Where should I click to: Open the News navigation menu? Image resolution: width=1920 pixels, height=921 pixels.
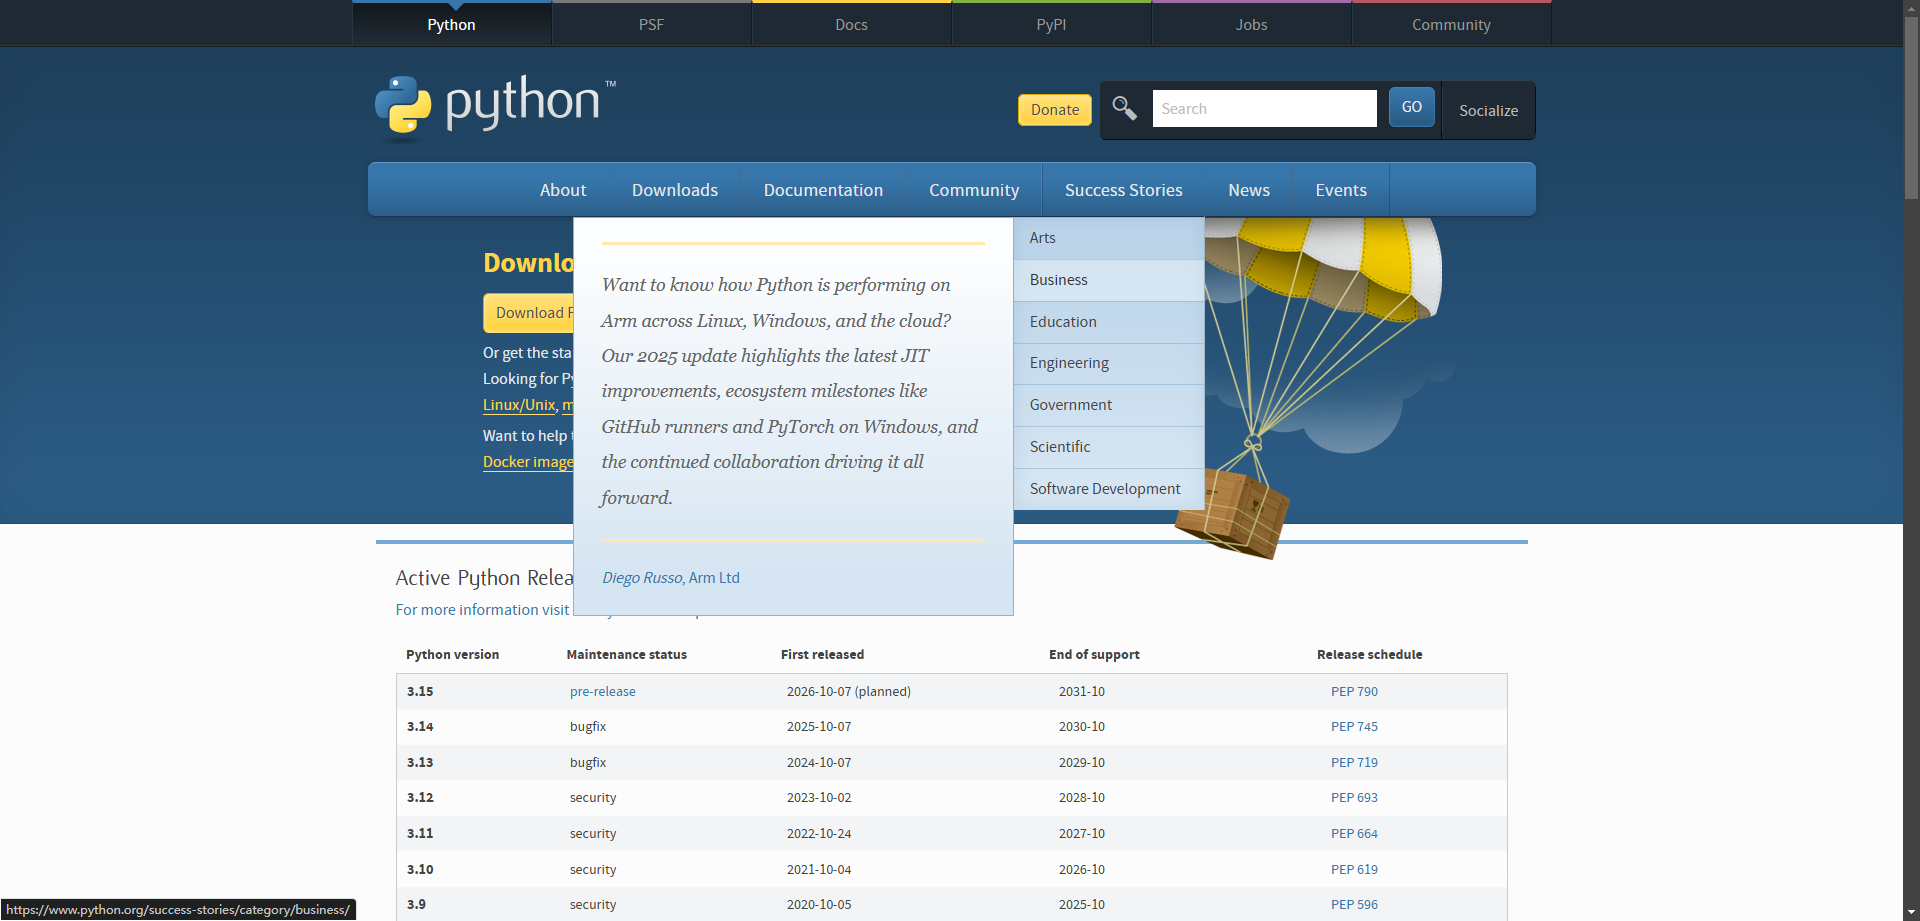pos(1249,190)
